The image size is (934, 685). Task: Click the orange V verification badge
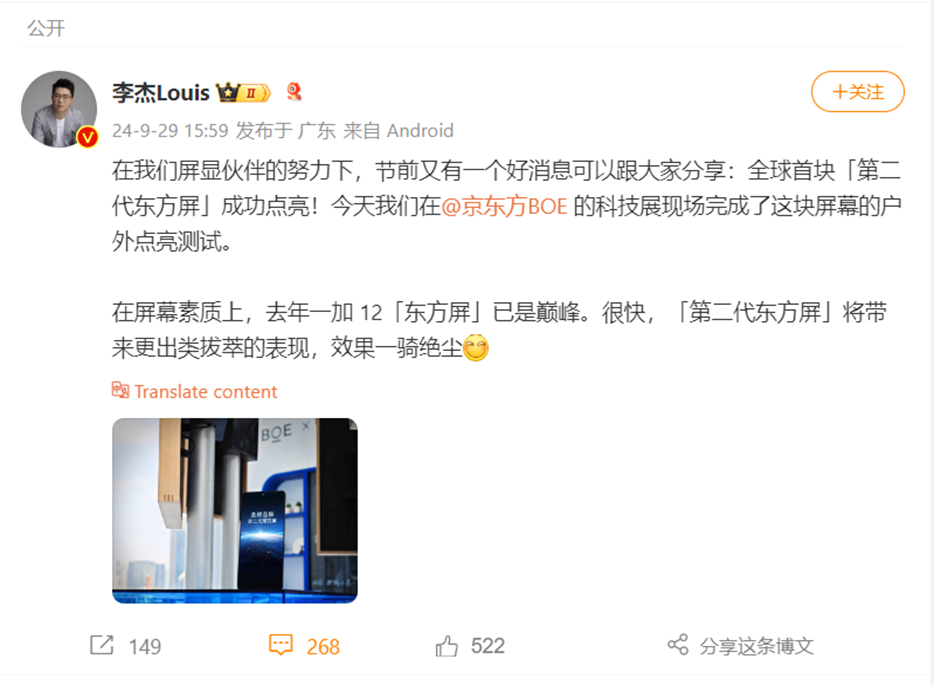pos(88,138)
